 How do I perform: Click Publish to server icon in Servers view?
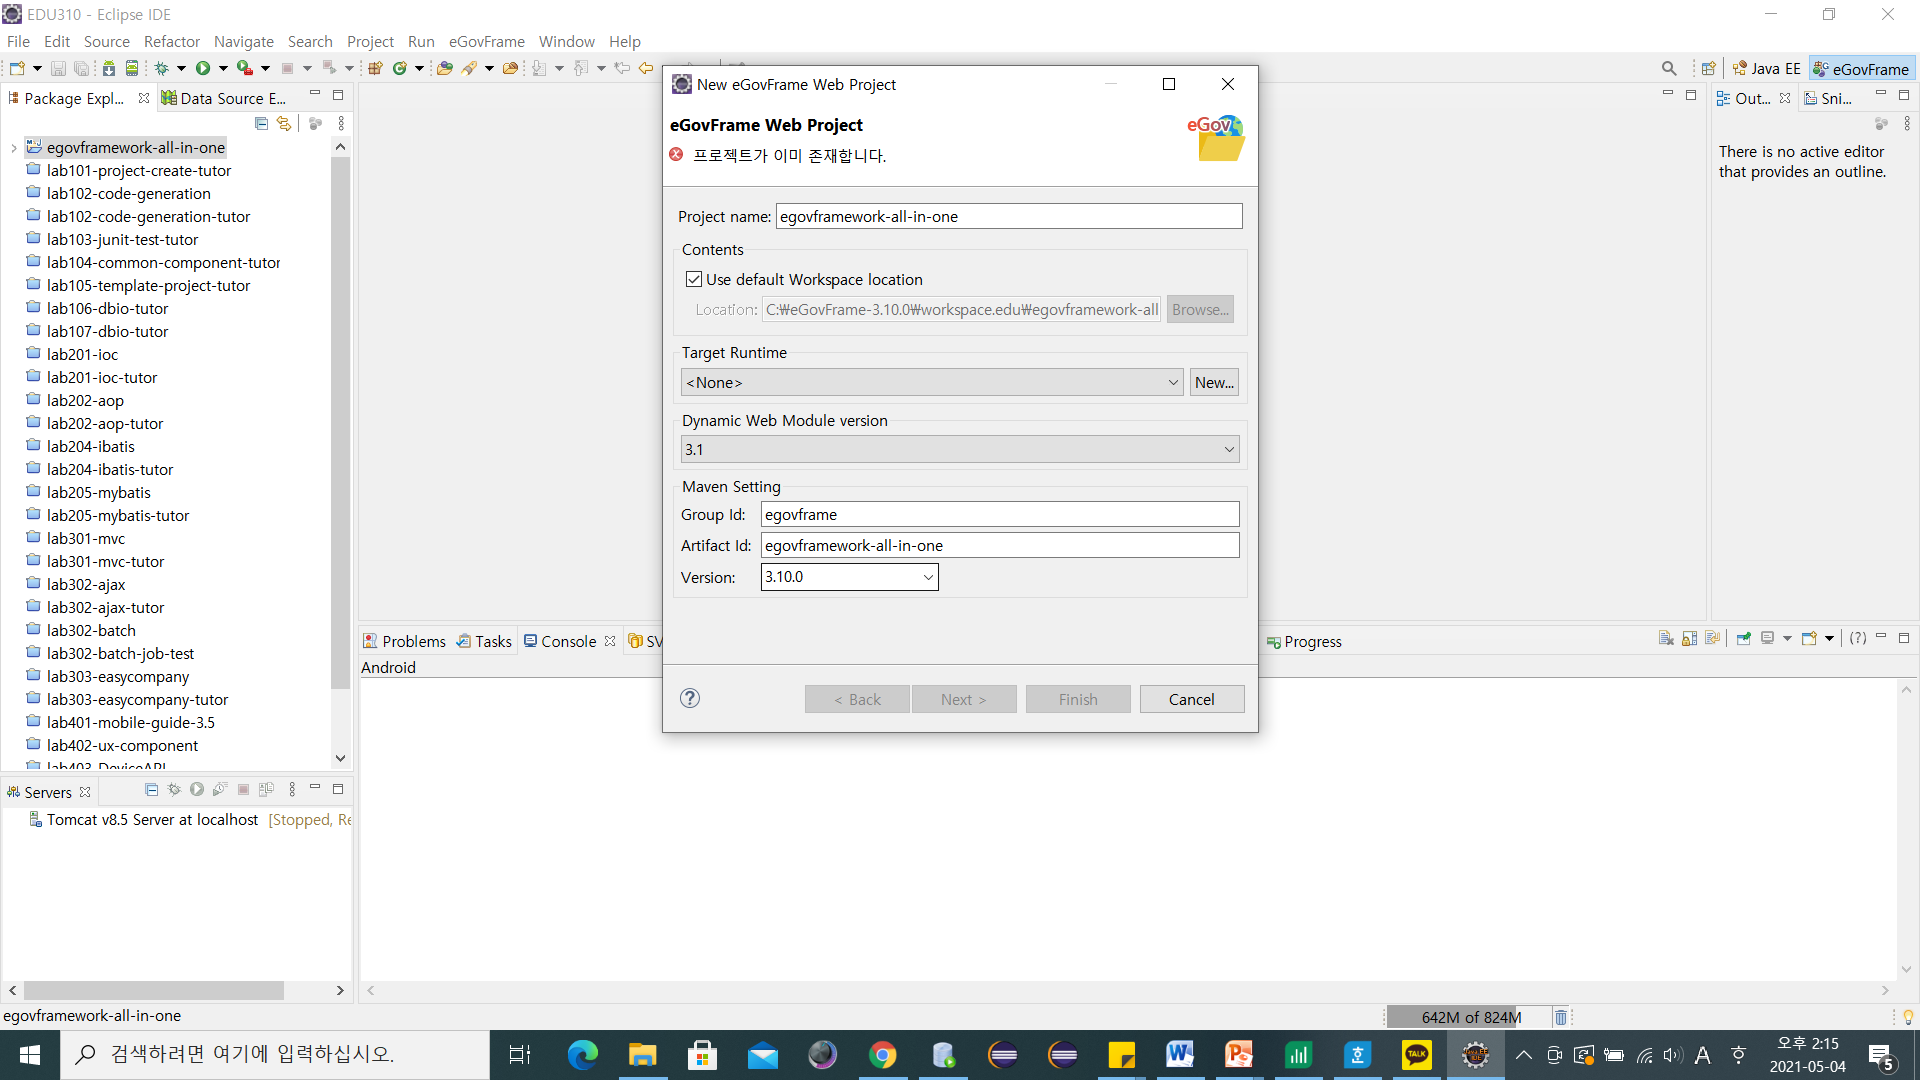[x=266, y=790]
